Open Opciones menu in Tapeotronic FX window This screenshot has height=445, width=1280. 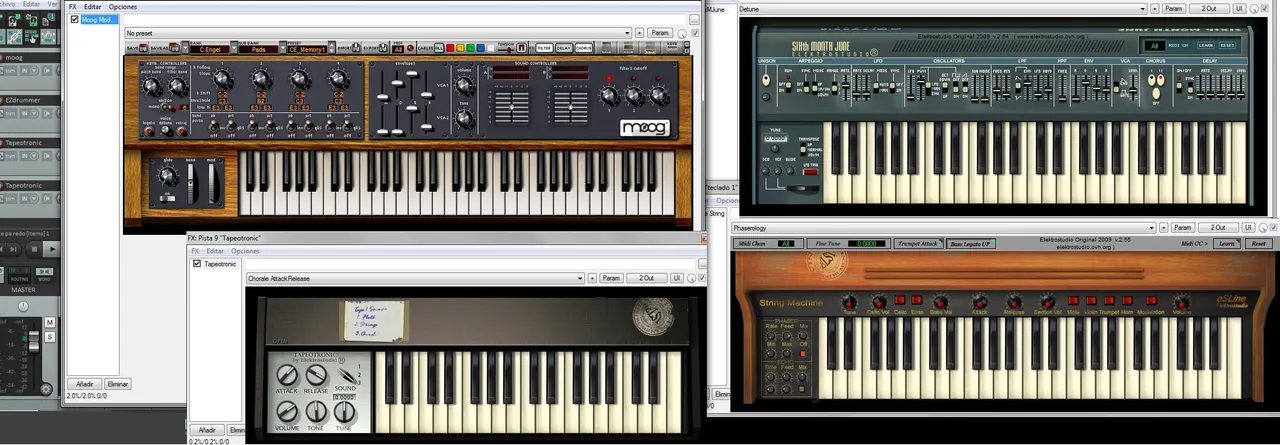245,251
